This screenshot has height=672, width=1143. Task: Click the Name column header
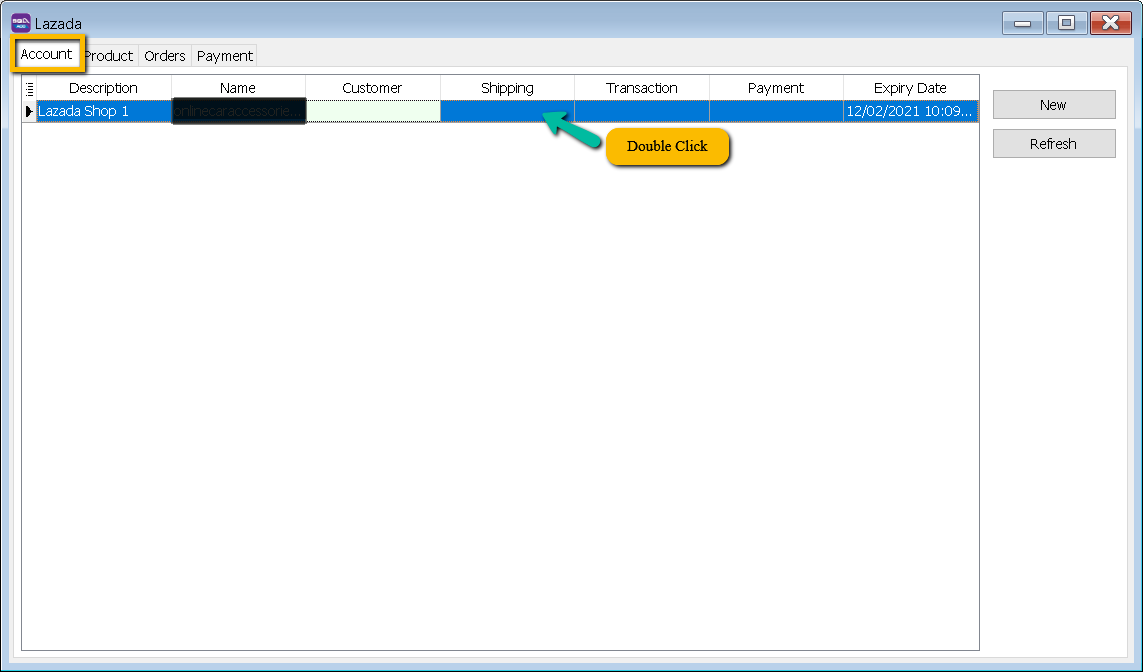pyautogui.click(x=238, y=88)
